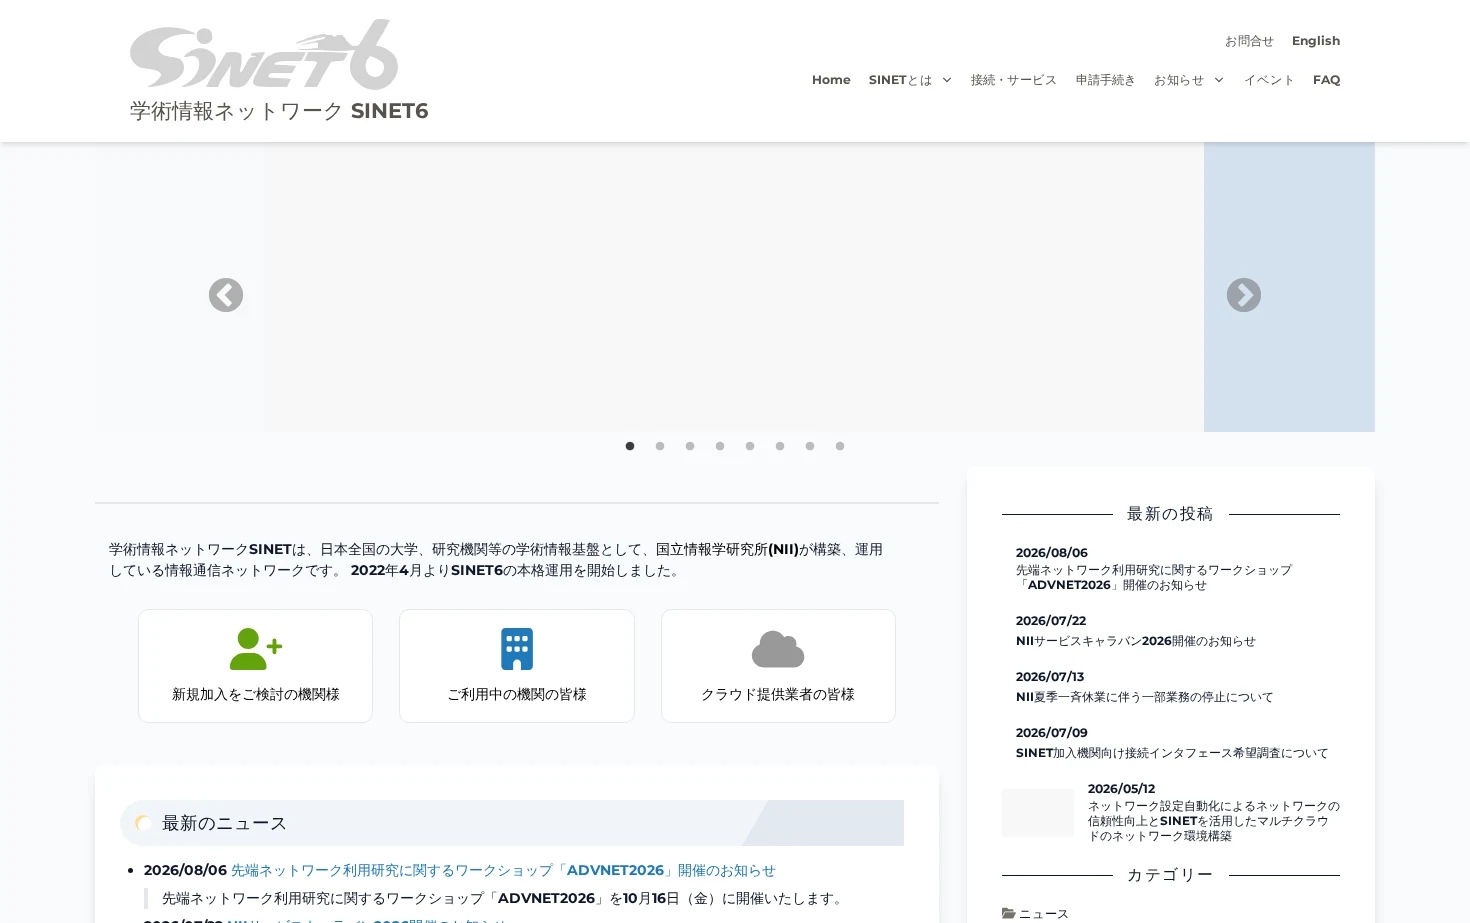
Task: Switch the site to English
Action: pos(1316,41)
